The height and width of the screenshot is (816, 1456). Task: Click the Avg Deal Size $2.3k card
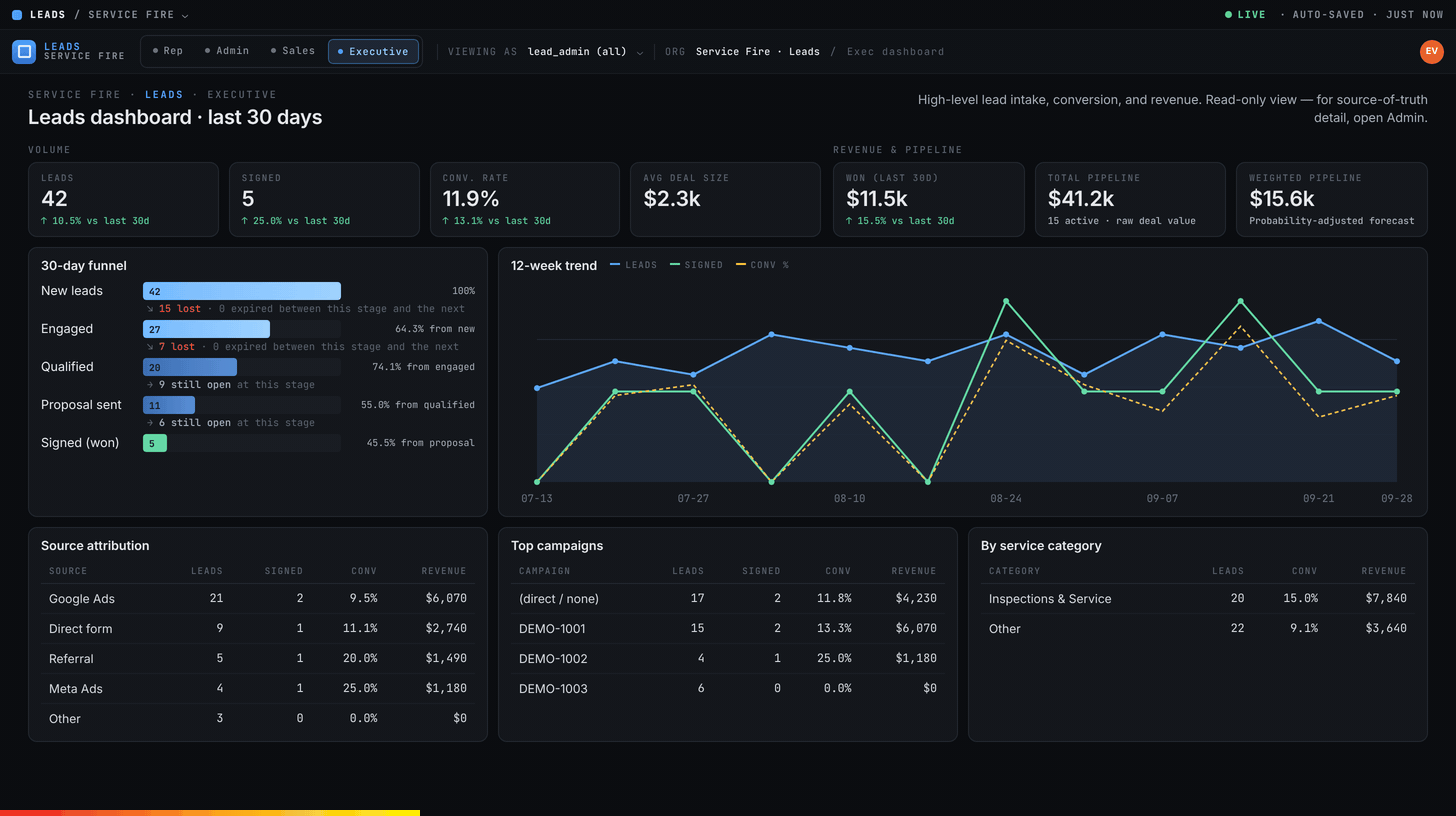726,200
